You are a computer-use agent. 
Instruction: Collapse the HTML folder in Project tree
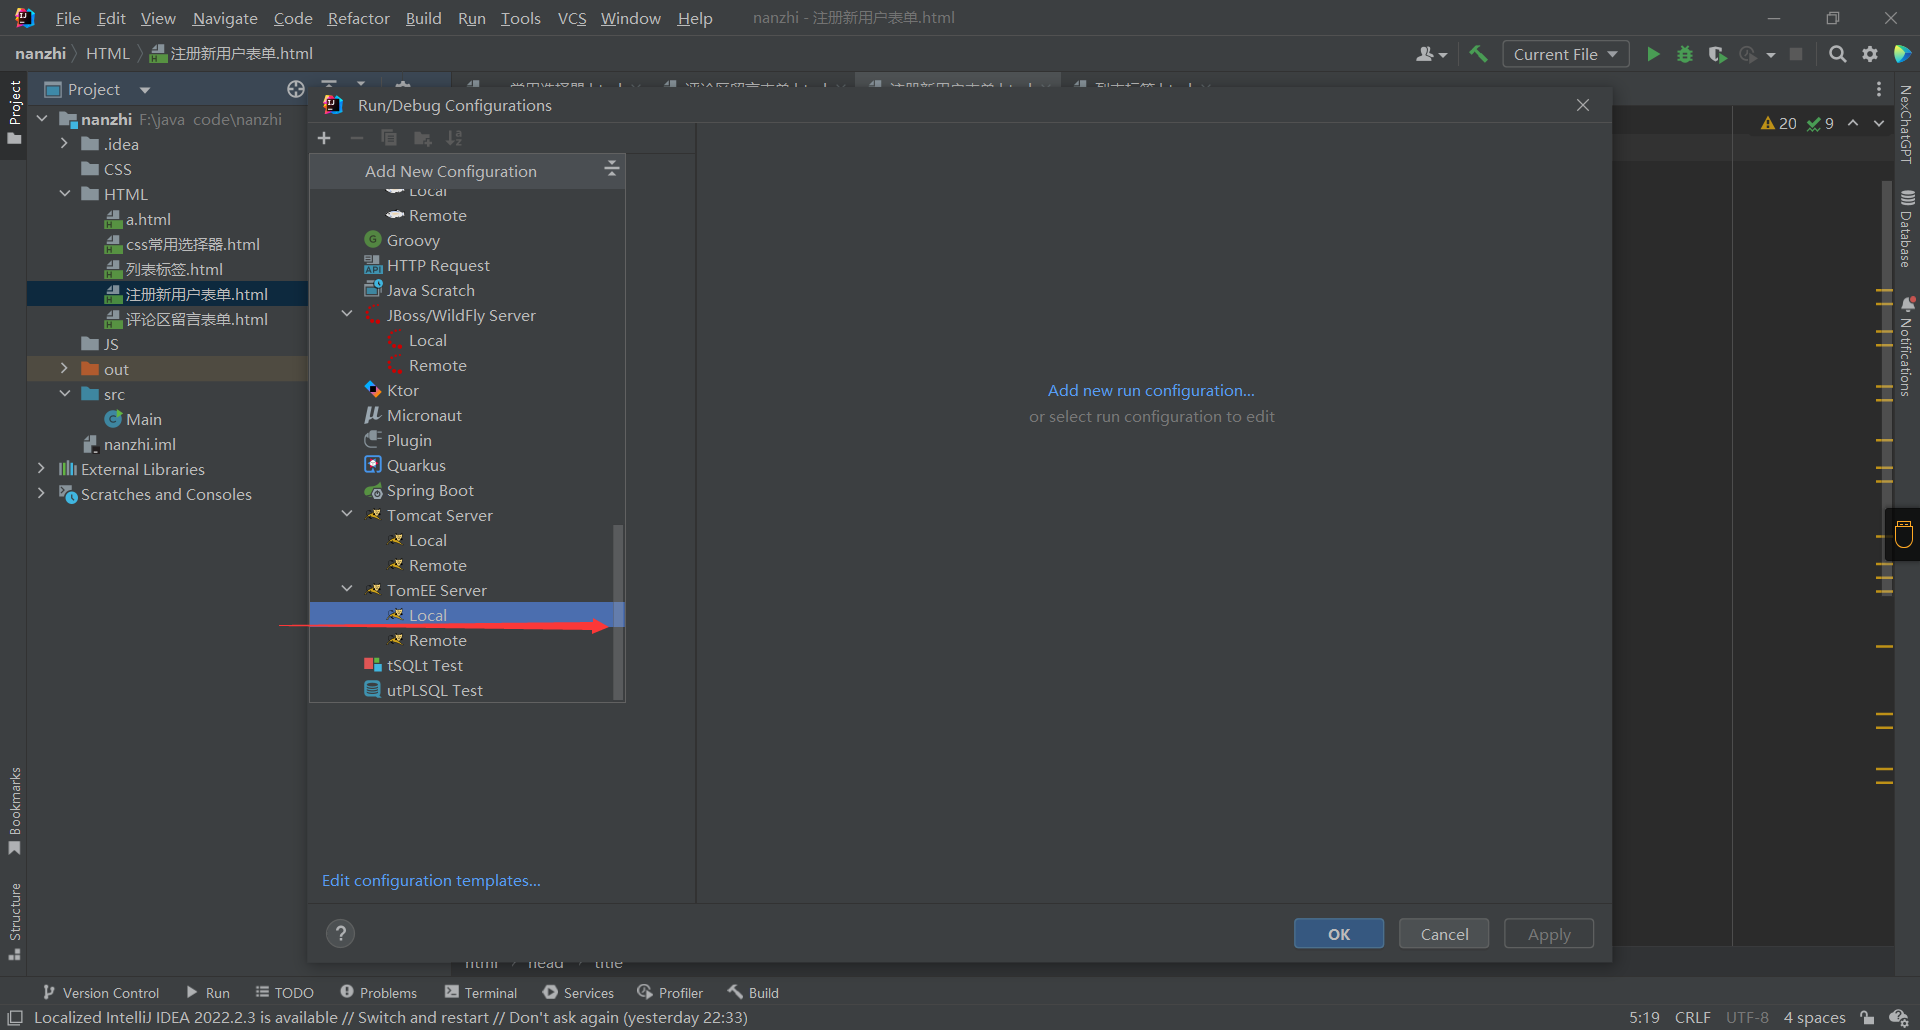point(64,193)
